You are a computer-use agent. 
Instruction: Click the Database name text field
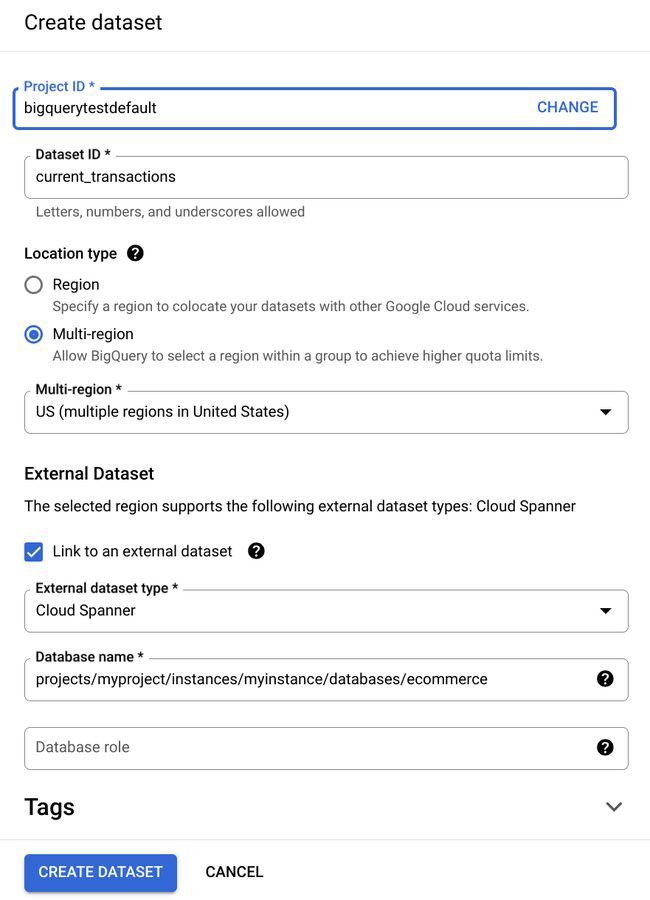pyautogui.click(x=300, y=677)
